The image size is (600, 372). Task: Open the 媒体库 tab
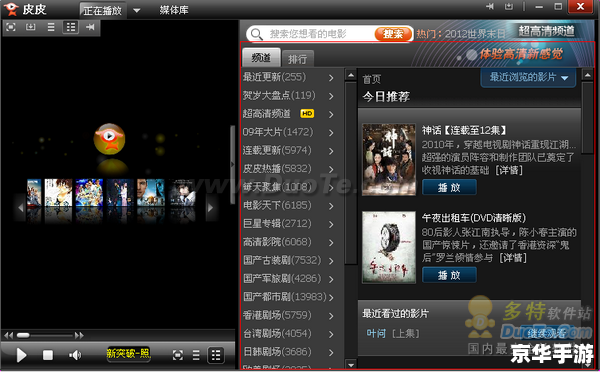click(174, 10)
